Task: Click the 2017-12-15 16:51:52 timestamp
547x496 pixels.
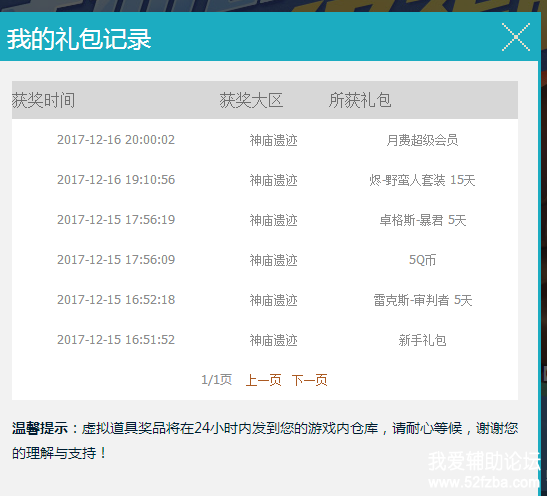Action: (x=116, y=340)
